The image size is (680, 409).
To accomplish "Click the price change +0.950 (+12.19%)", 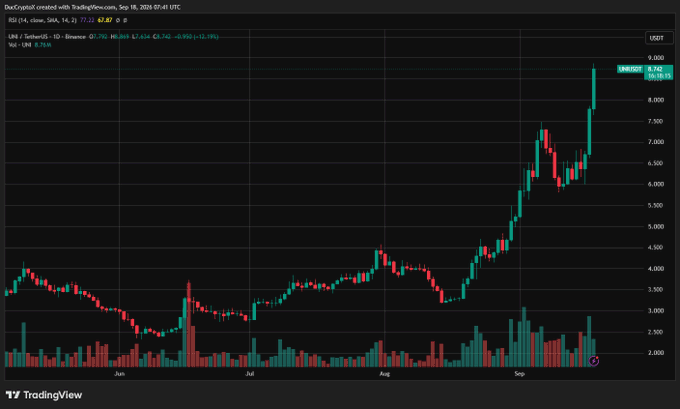I will [x=196, y=37].
